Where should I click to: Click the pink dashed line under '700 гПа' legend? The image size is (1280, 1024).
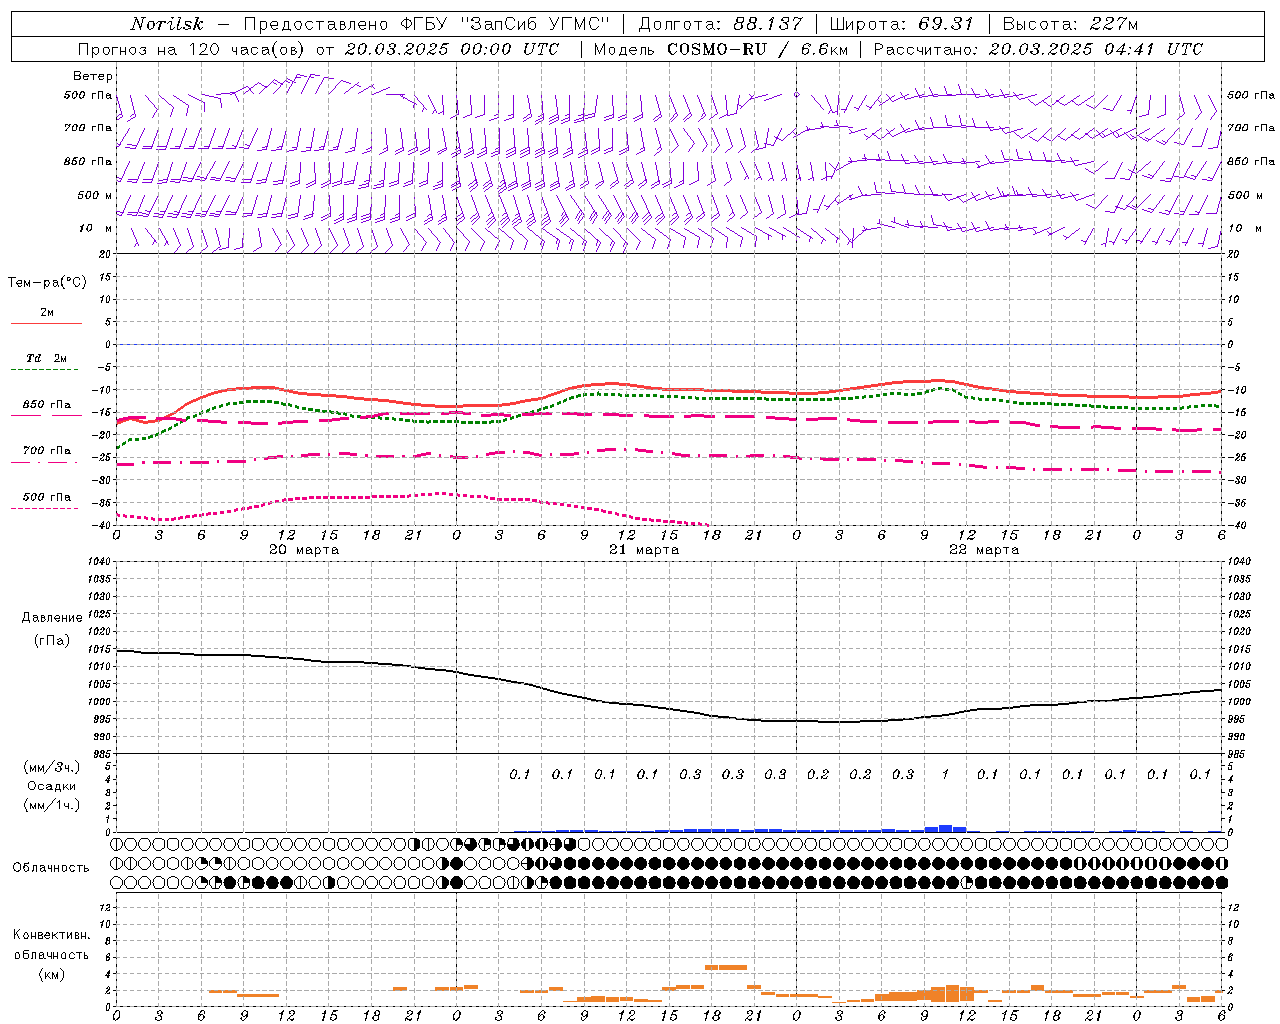(44, 463)
